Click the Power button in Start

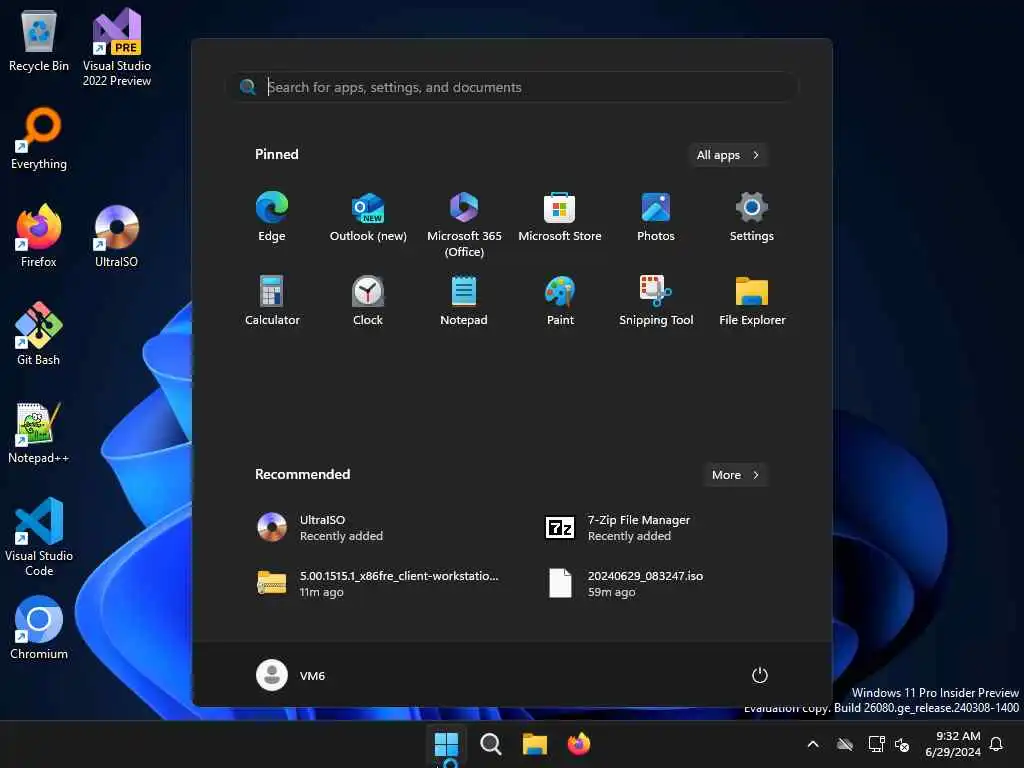pos(760,675)
